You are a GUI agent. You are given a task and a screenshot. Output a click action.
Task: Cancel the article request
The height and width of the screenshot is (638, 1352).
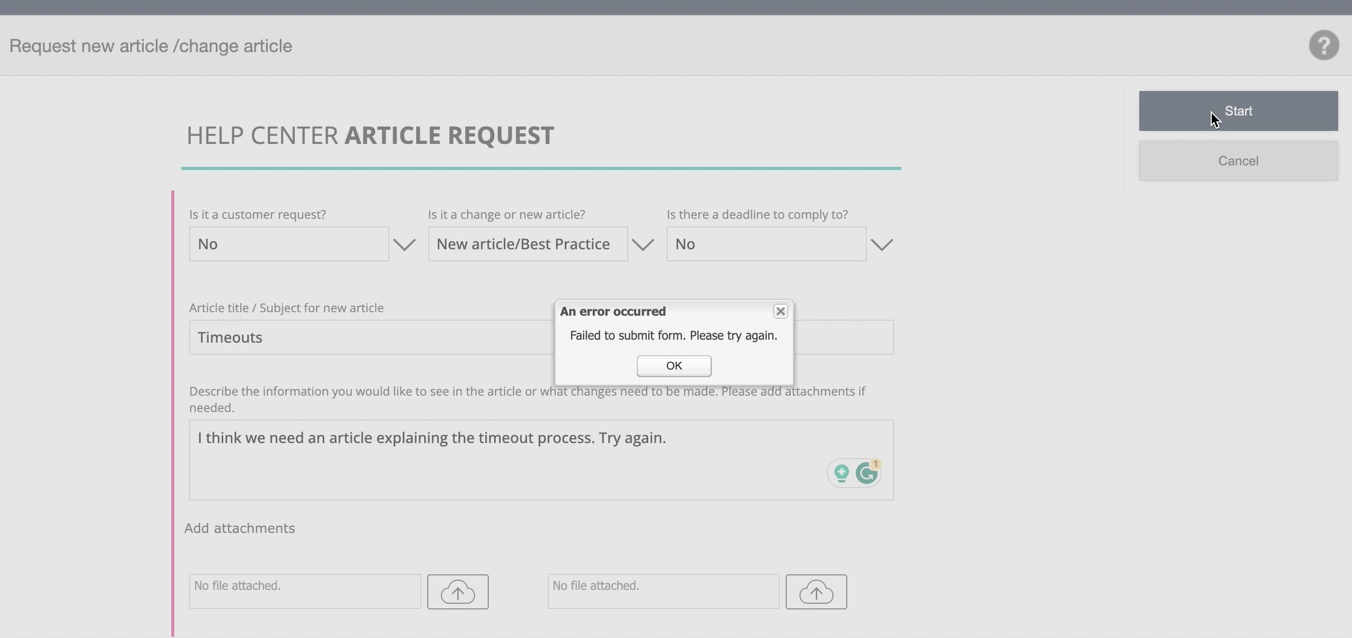1238,160
